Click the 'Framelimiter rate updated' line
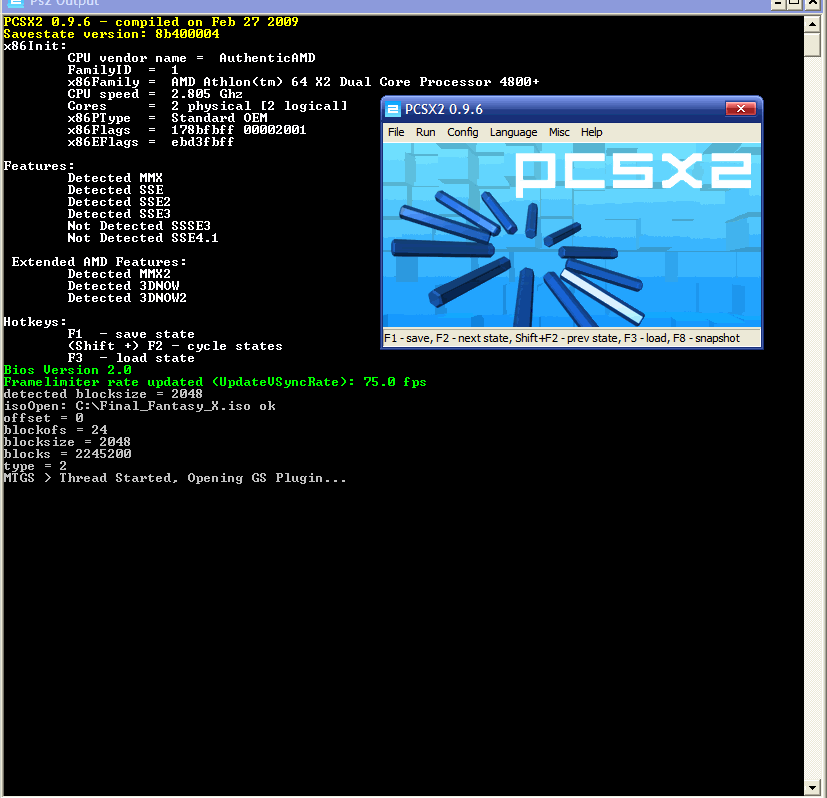This screenshot has width=827, height=798. [x=215, y=382]
